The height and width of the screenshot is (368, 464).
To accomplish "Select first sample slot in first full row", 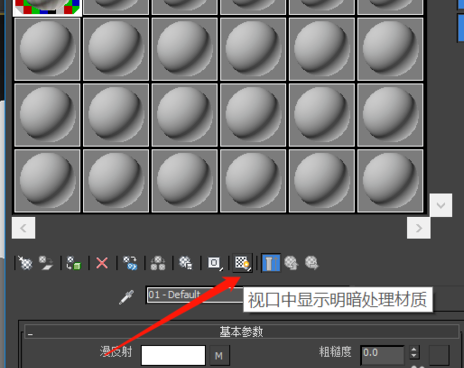I will click(47, 49).
